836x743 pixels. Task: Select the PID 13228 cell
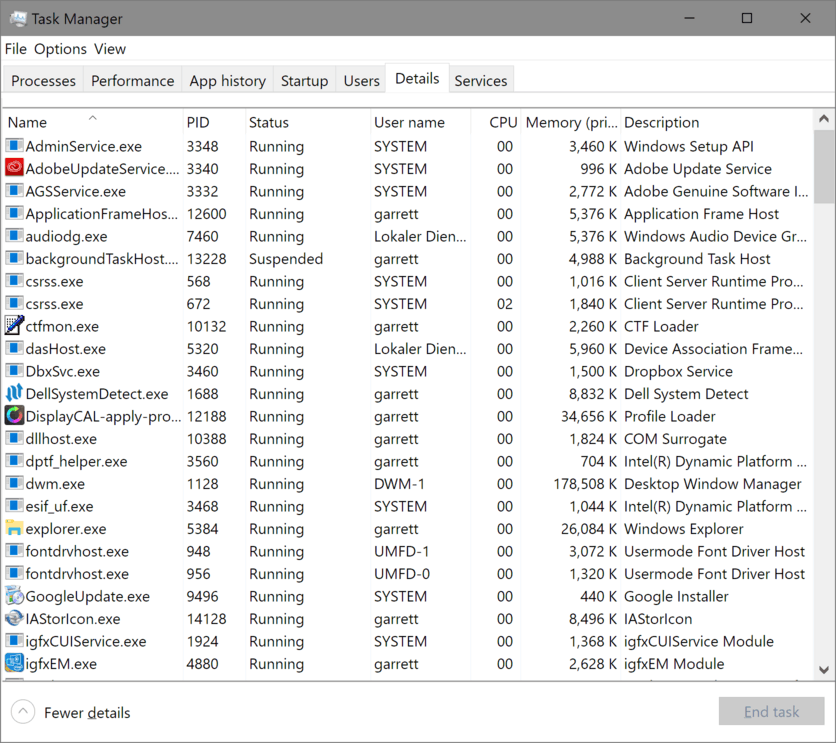(x=206, y=259)
